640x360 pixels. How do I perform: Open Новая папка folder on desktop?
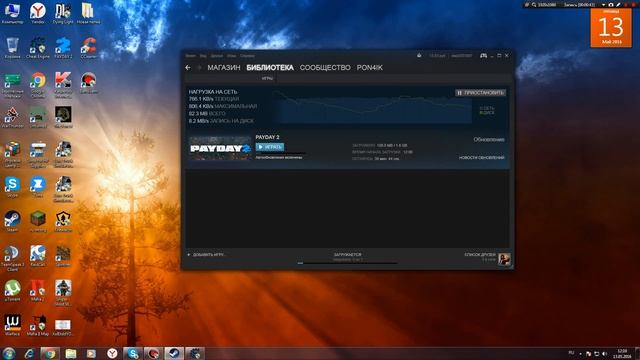88,13
